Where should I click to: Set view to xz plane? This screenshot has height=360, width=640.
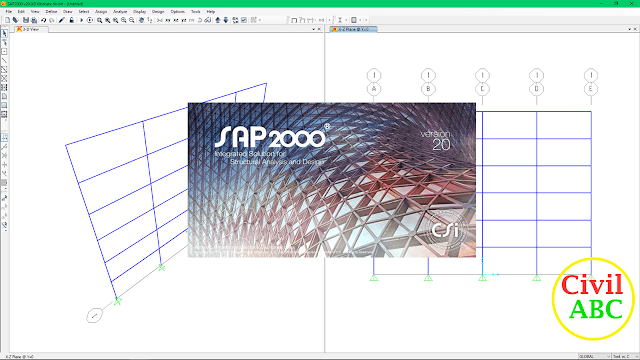pos(176,20)
